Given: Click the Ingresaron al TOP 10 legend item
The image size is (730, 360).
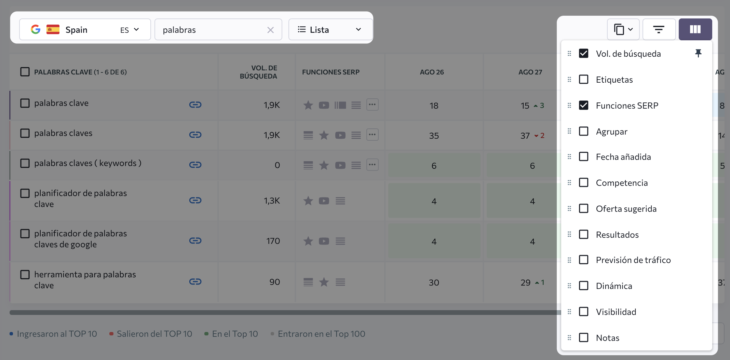Looking at the screenshot, I should [x=54, y=334].
